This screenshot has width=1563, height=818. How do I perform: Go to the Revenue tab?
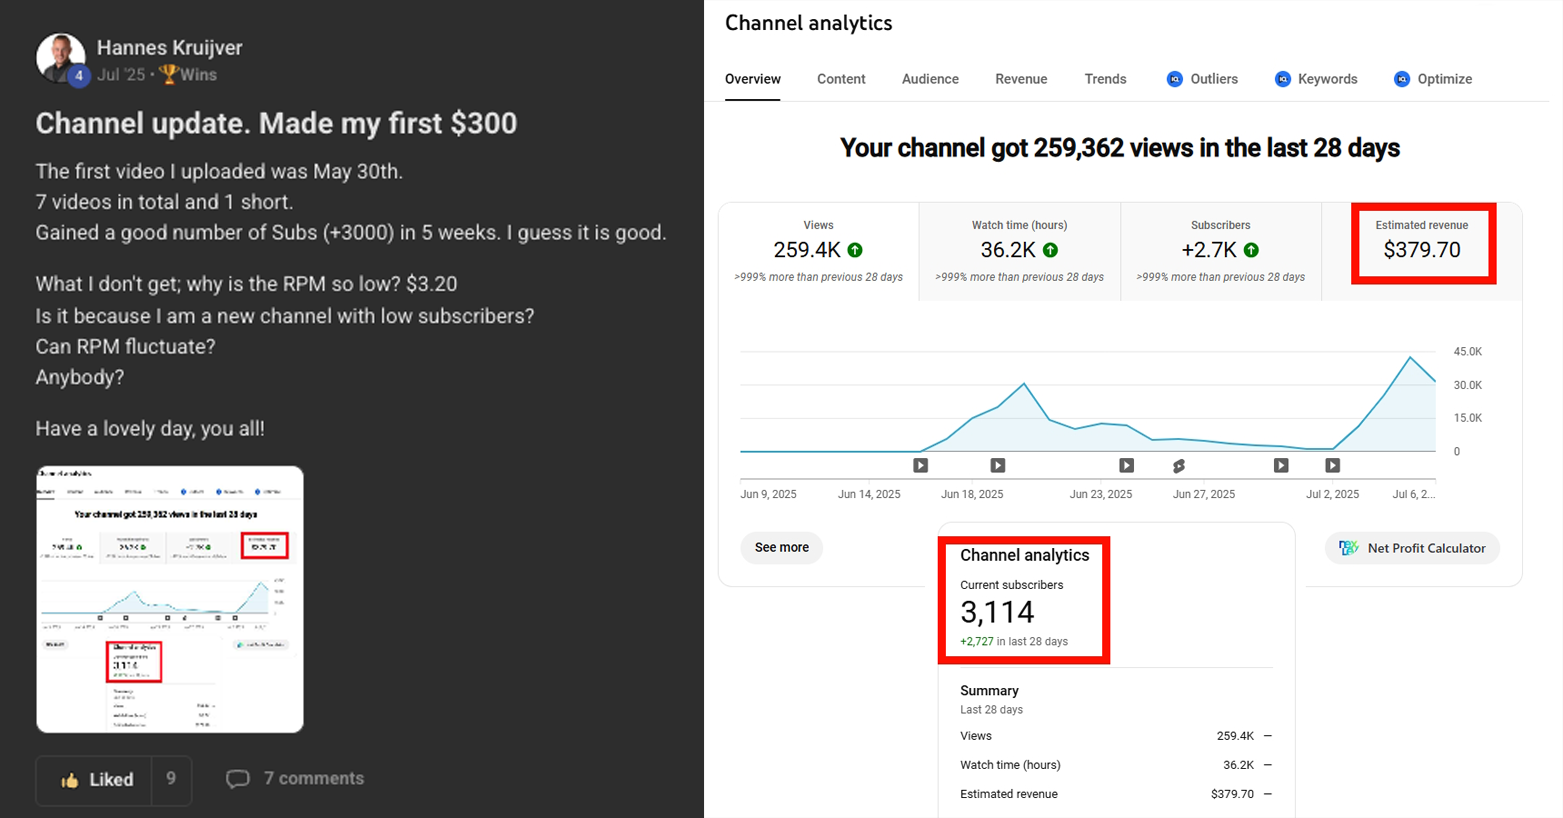coord(1021,79)
